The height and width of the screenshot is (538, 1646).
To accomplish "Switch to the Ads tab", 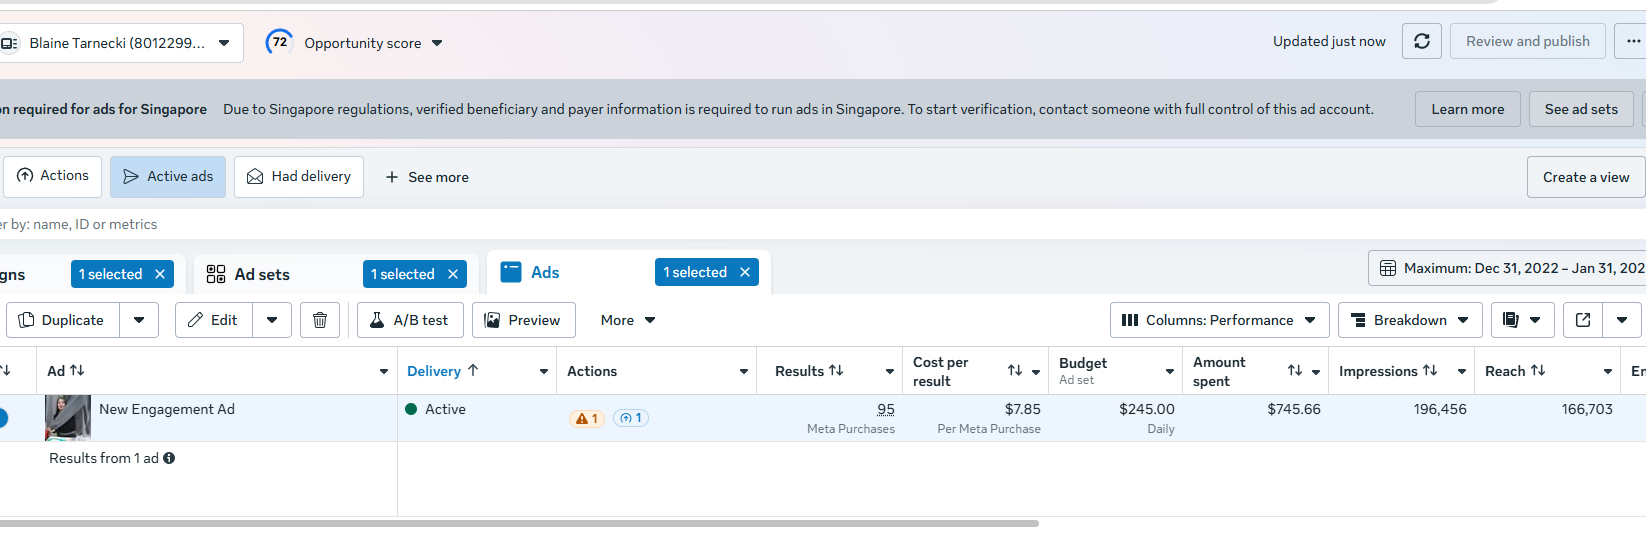I will pos(545,272).
